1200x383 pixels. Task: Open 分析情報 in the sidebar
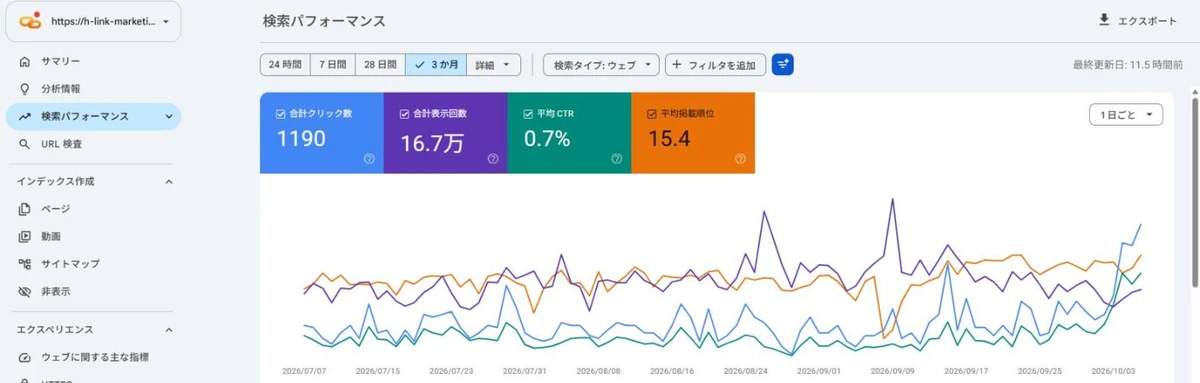[93, 89]
